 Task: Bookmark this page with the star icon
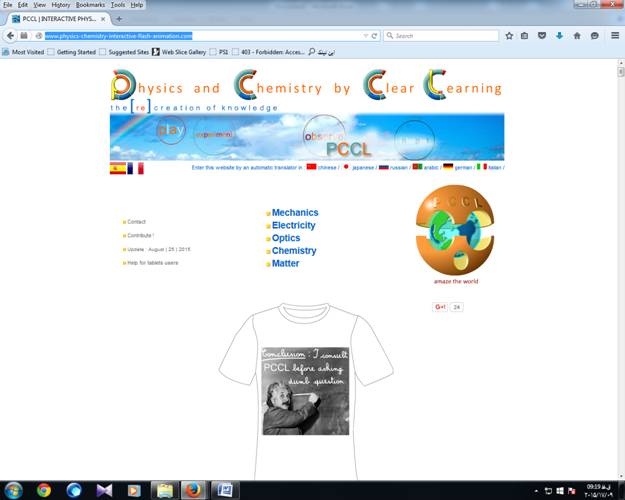pyautogui.click(x=509, y=36)
